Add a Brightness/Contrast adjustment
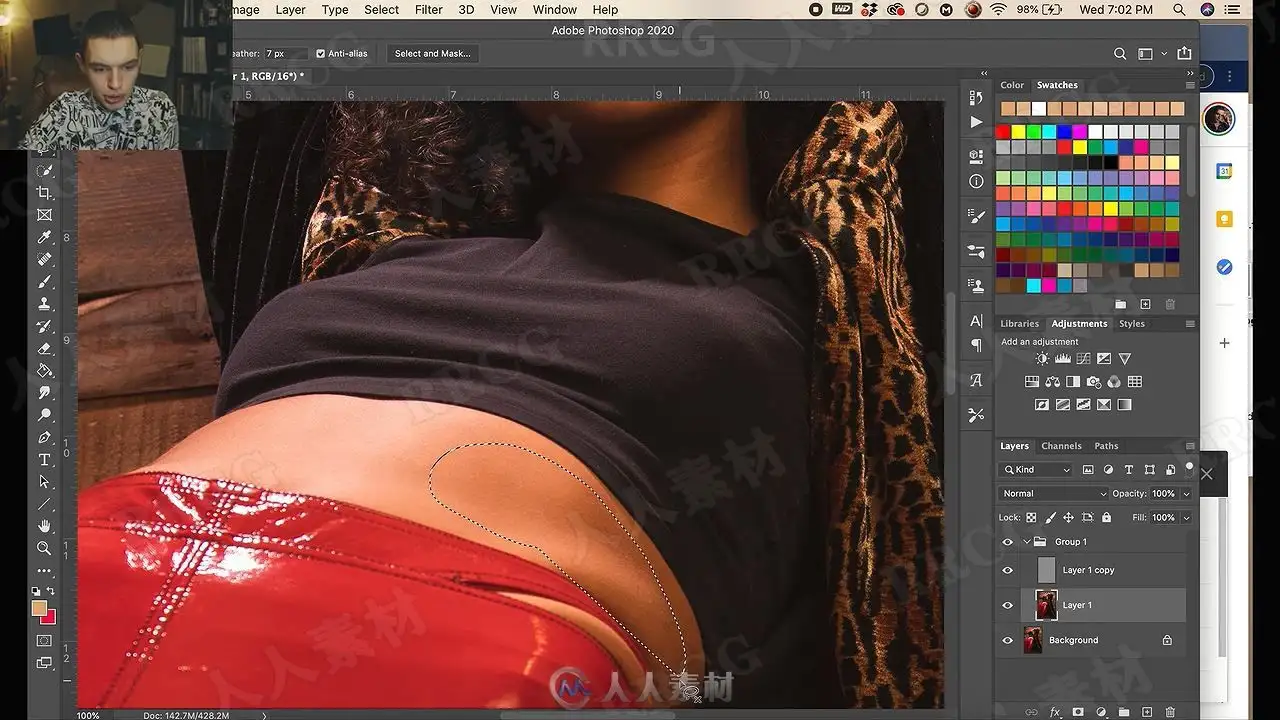This screenshot has width=1280, height=720. (1043, 358)
